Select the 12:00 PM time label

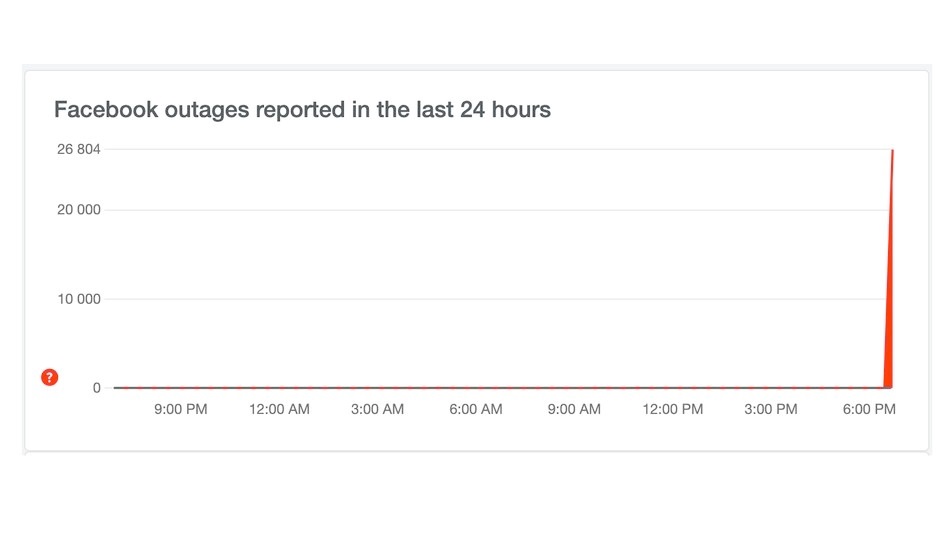[673, 409]
